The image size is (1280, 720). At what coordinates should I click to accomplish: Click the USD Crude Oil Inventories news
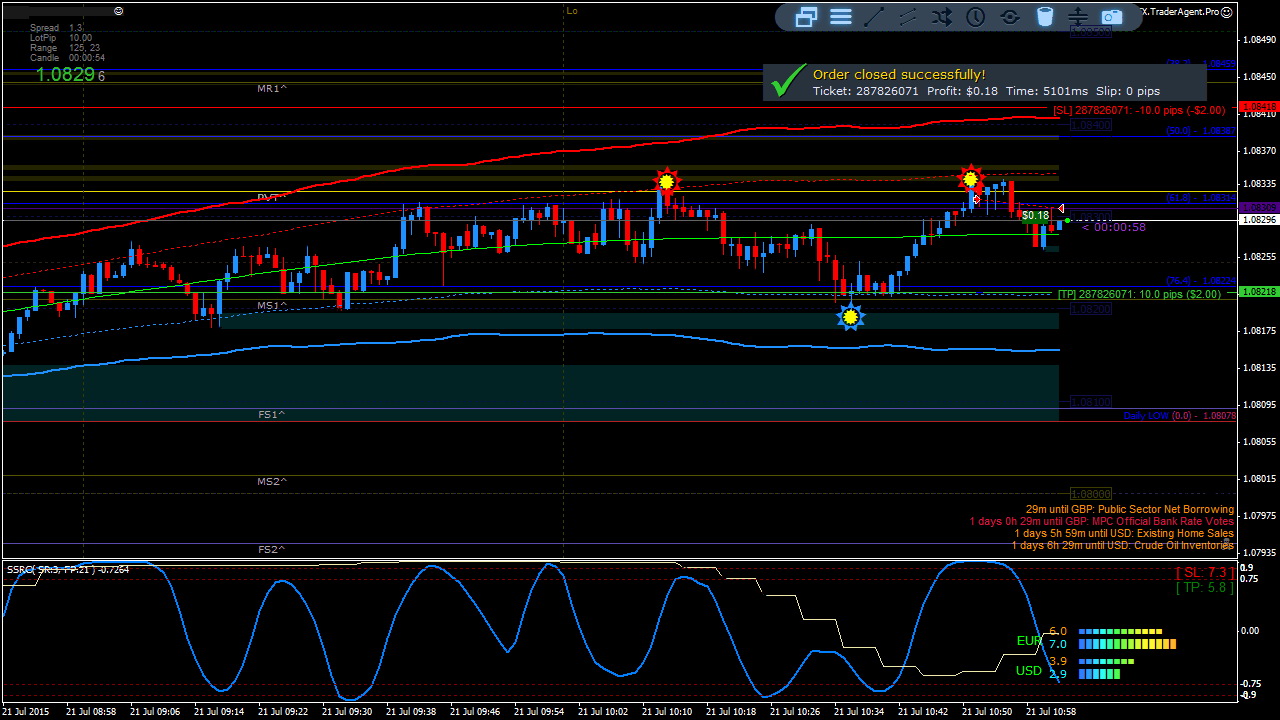click(1123, 546)
